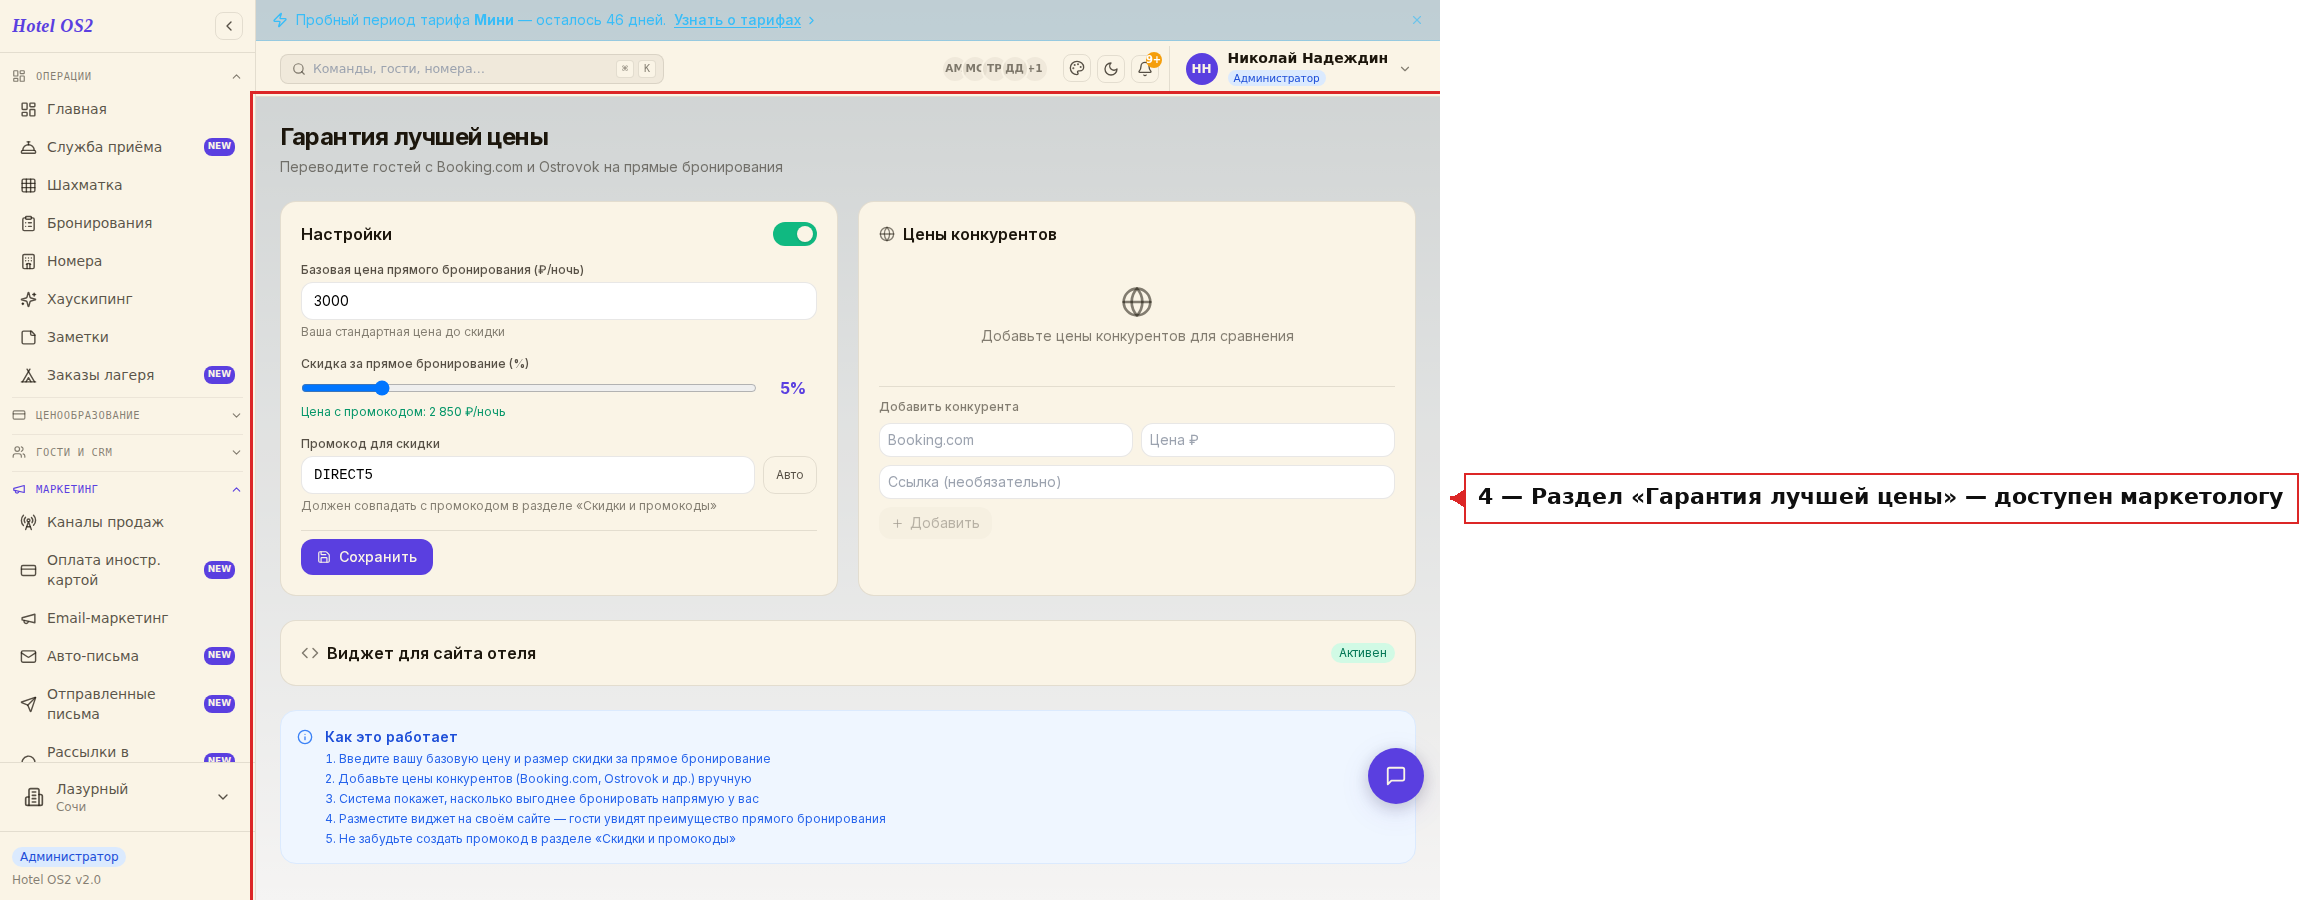2322x900 pixels.
Task: Open notifications bell icon
Action: pyautogui.click(x=1145, y=68)
